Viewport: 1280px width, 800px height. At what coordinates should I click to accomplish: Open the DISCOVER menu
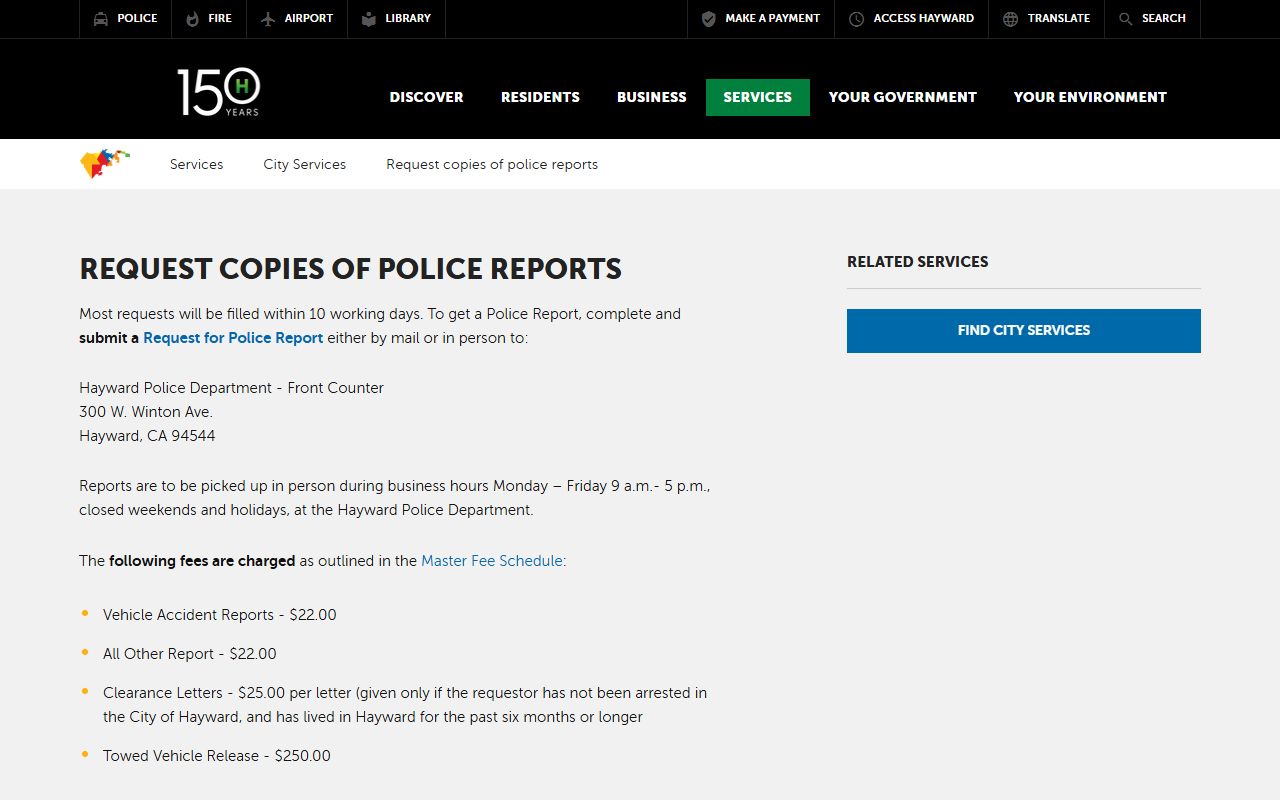(x=427, y=97)
